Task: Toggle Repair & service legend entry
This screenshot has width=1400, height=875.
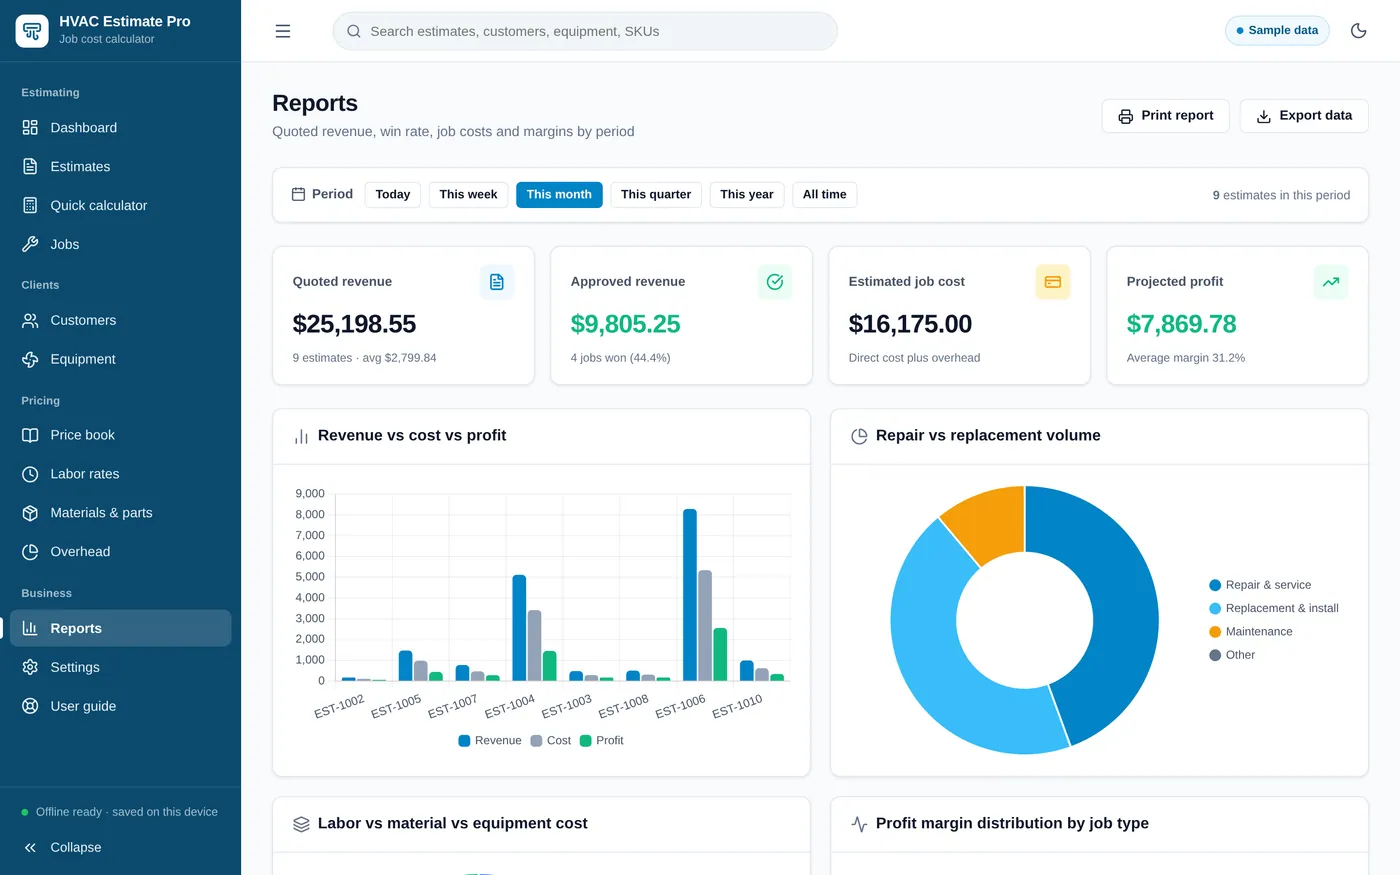Action: [1260, 585]
